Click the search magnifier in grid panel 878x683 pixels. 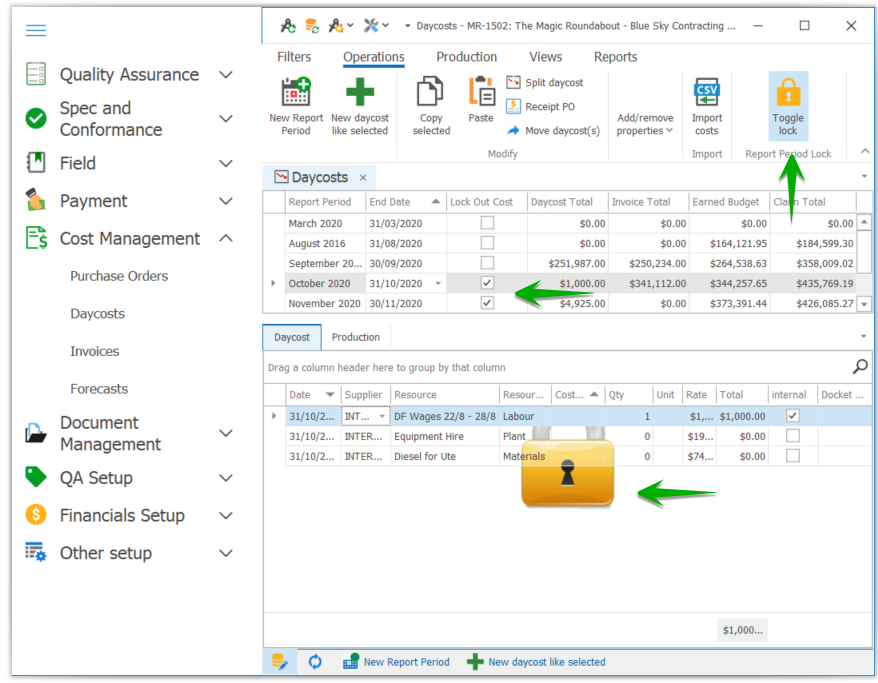tap(860, 367)
